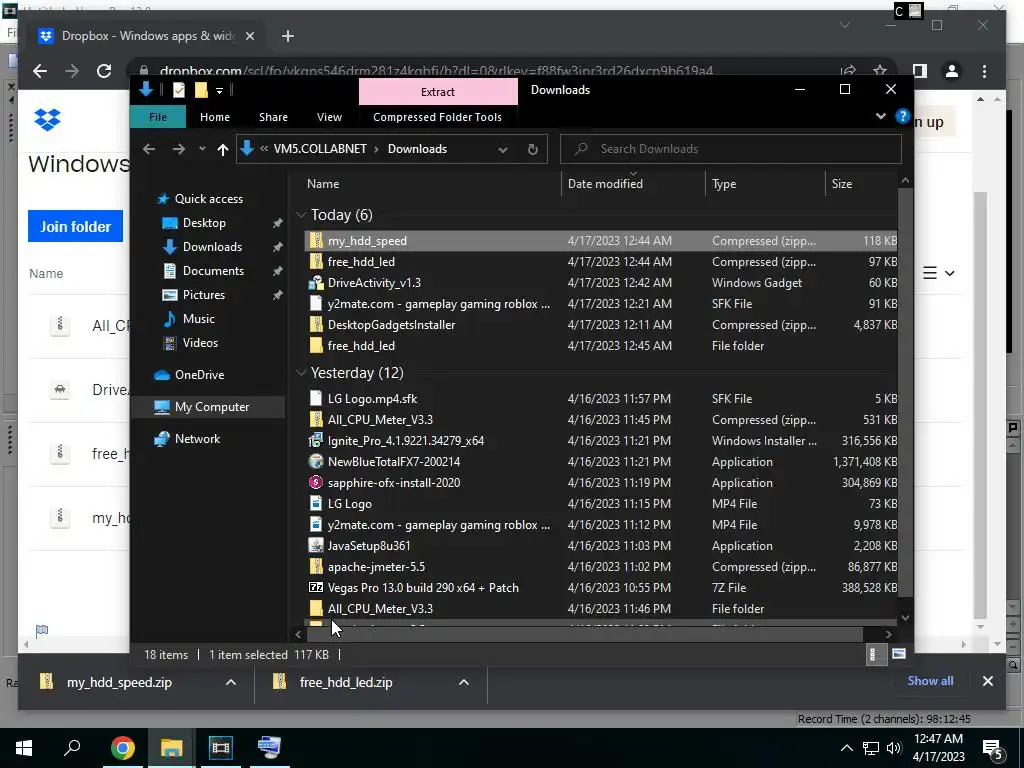Click New folder icon in quick access toolbar
The height and width of the screenshot is (768, 1024).
pos(201,90)
